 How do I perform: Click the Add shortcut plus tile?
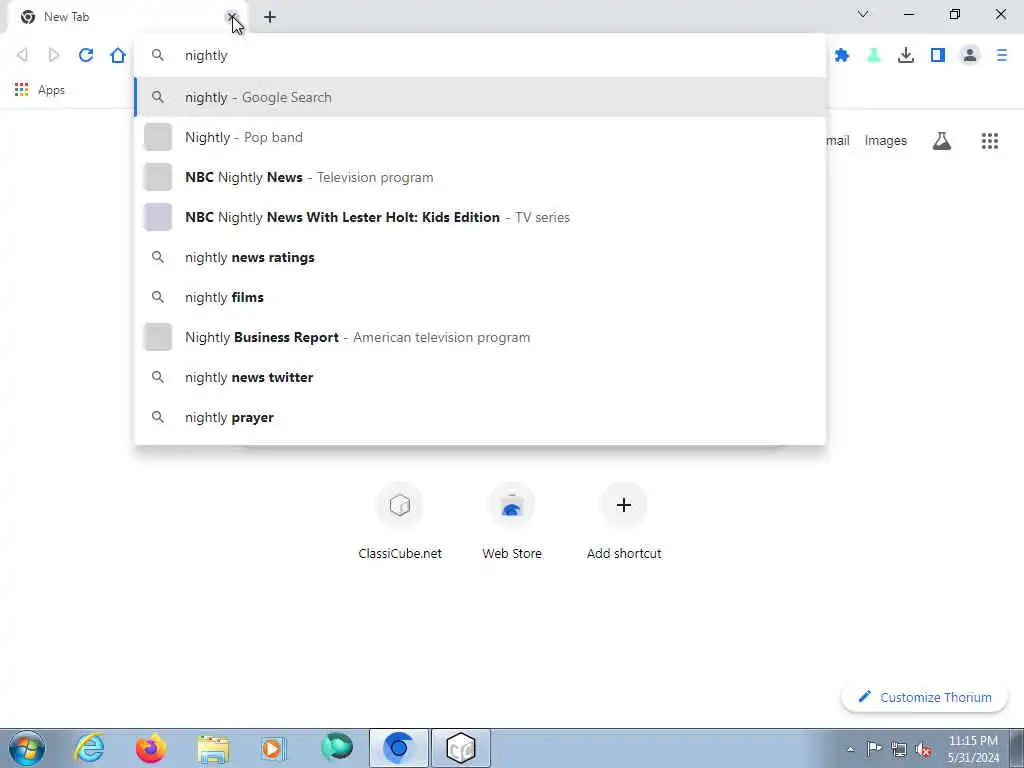[624, 521]
